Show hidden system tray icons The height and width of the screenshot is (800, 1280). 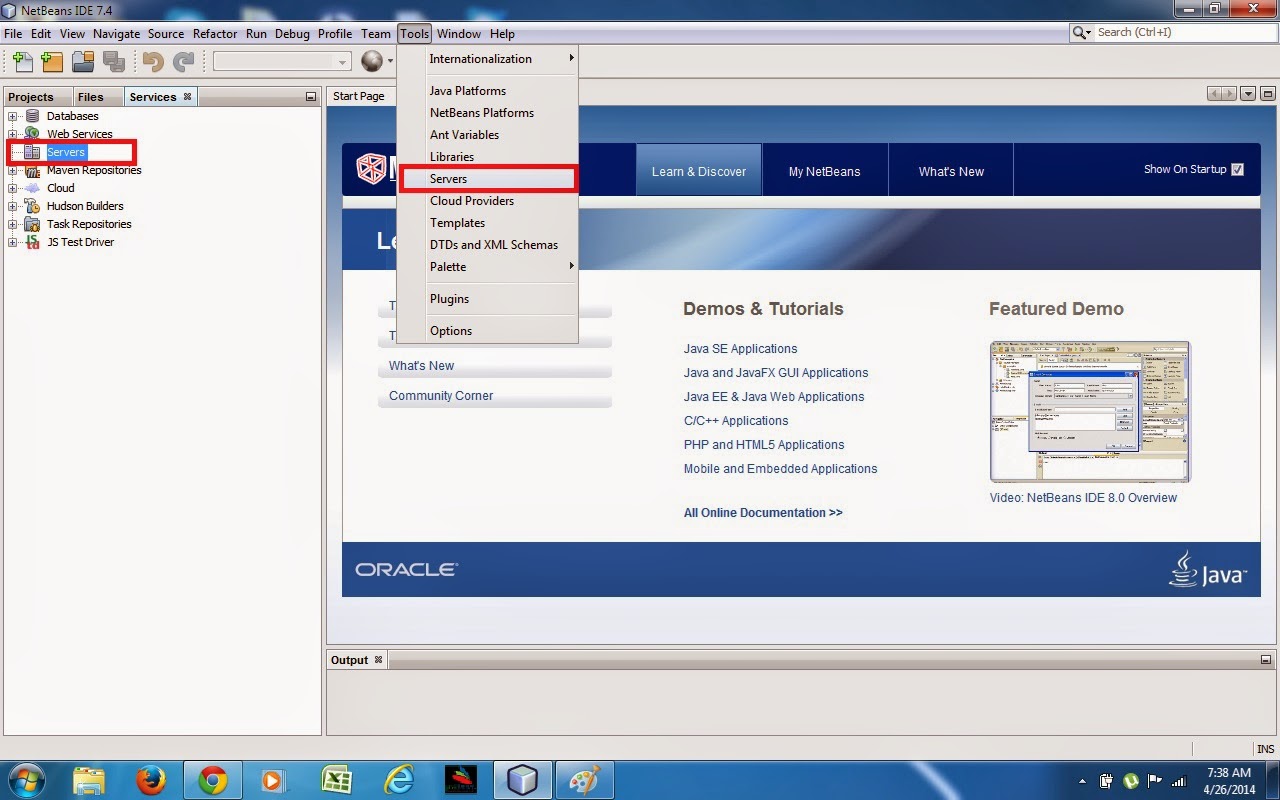click(1082, 780)
